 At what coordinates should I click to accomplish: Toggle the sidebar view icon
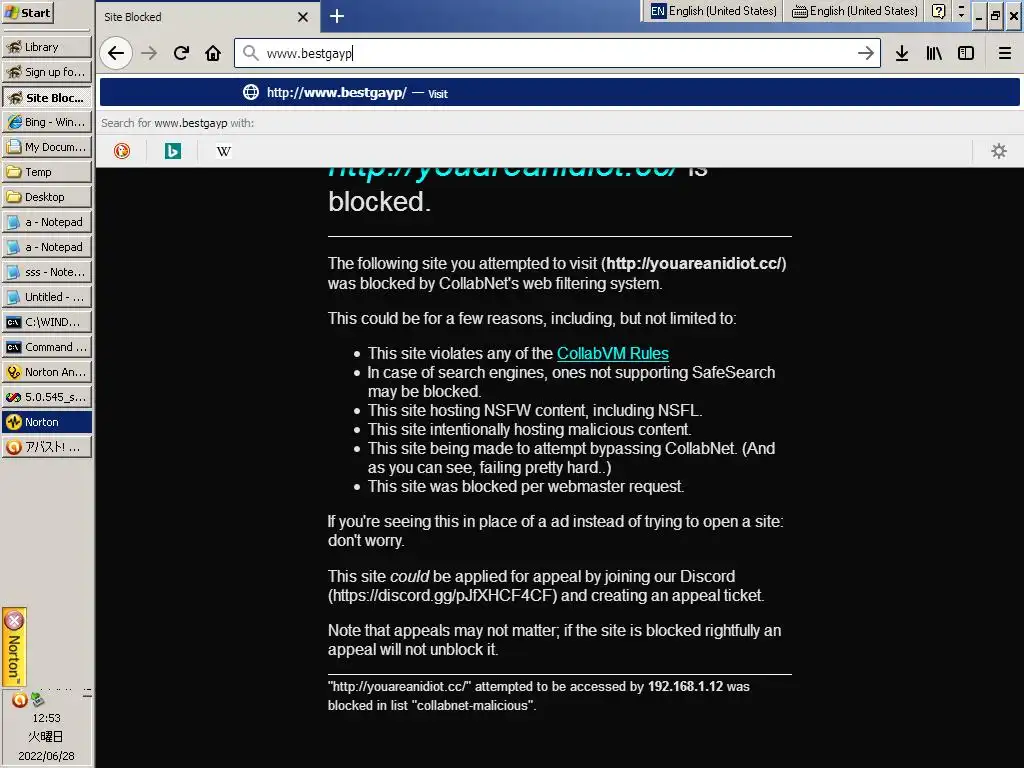click(x=966, y=53)
